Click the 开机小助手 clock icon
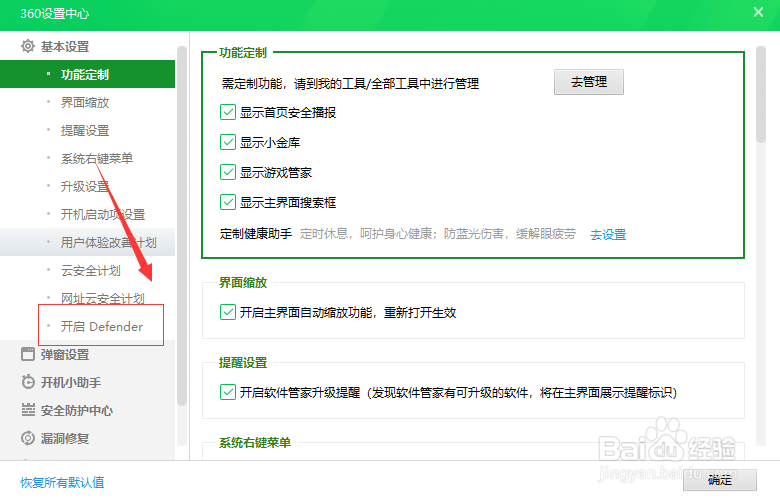 pos(28,382)
